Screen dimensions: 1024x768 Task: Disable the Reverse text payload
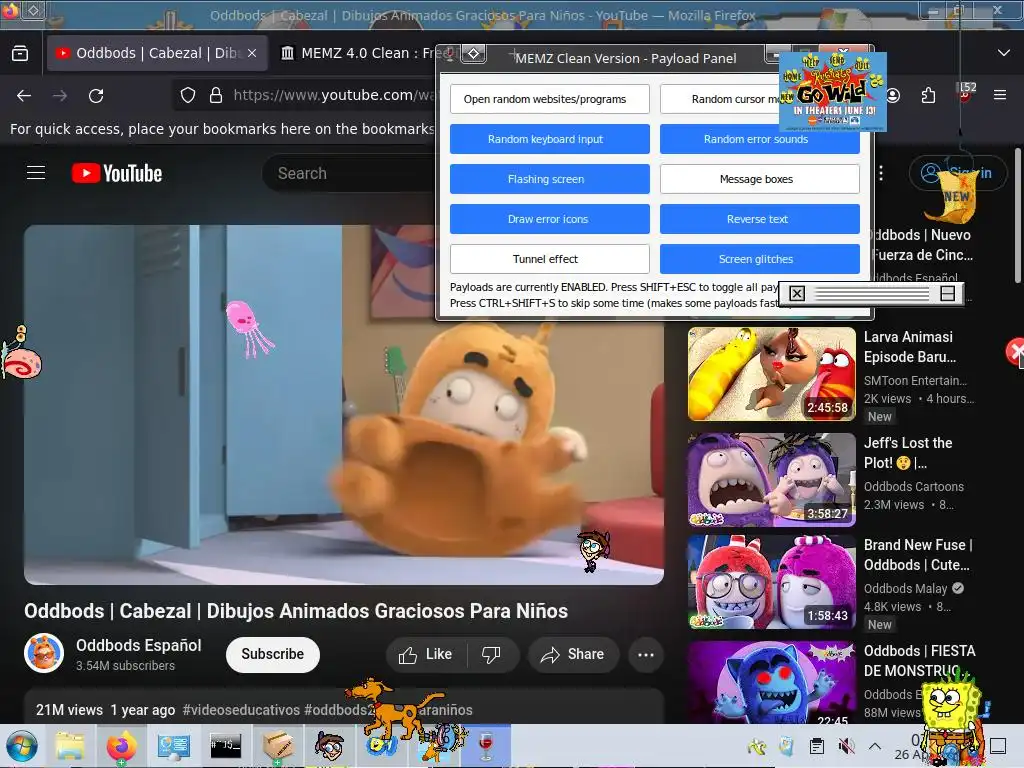pyautogui.click(x=760, y=219)
